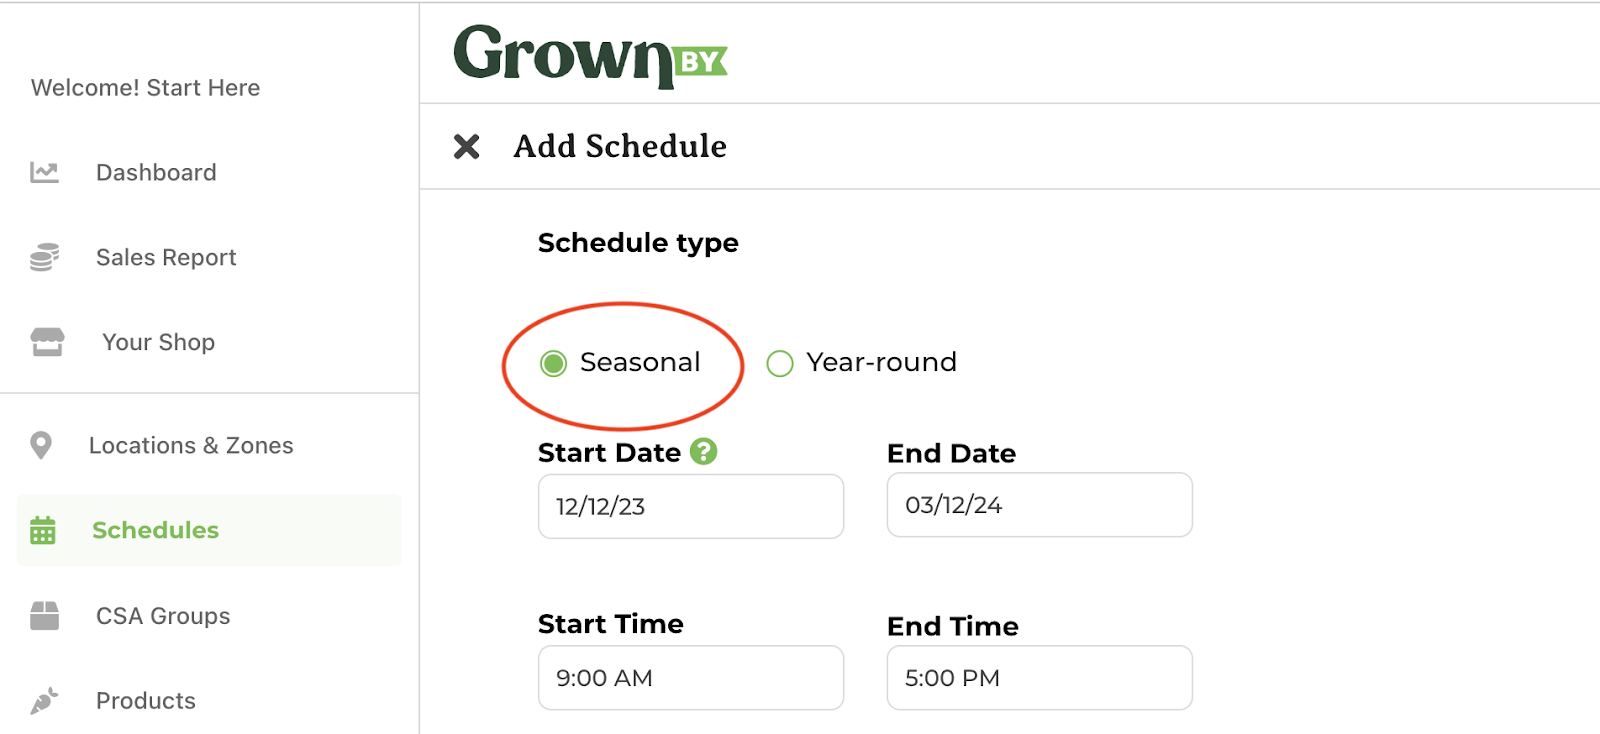Image resolution: width=1600 pixels, height=734 pixels.
Task: Click the Products carrot icon
Action: coord(44,701)
